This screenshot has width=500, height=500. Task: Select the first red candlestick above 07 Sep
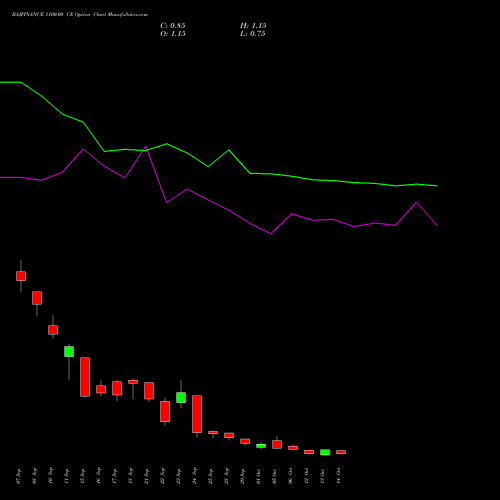click(21, 276)
